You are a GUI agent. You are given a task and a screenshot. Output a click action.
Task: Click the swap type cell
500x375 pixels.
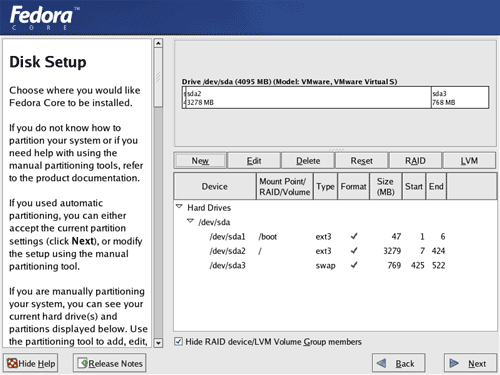[x=326, y=266]
